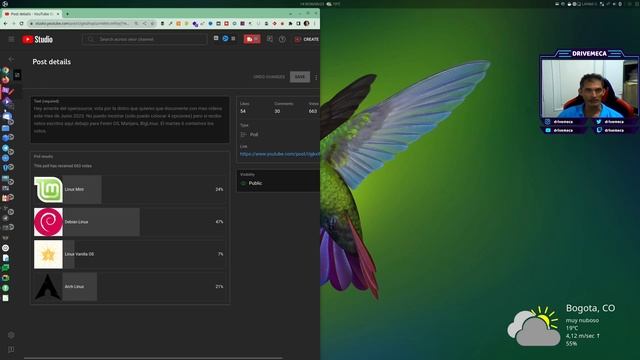Select the Vanilla OS flower thumbnail
This screenshot has width=640, height=360.
click(48, 254)
